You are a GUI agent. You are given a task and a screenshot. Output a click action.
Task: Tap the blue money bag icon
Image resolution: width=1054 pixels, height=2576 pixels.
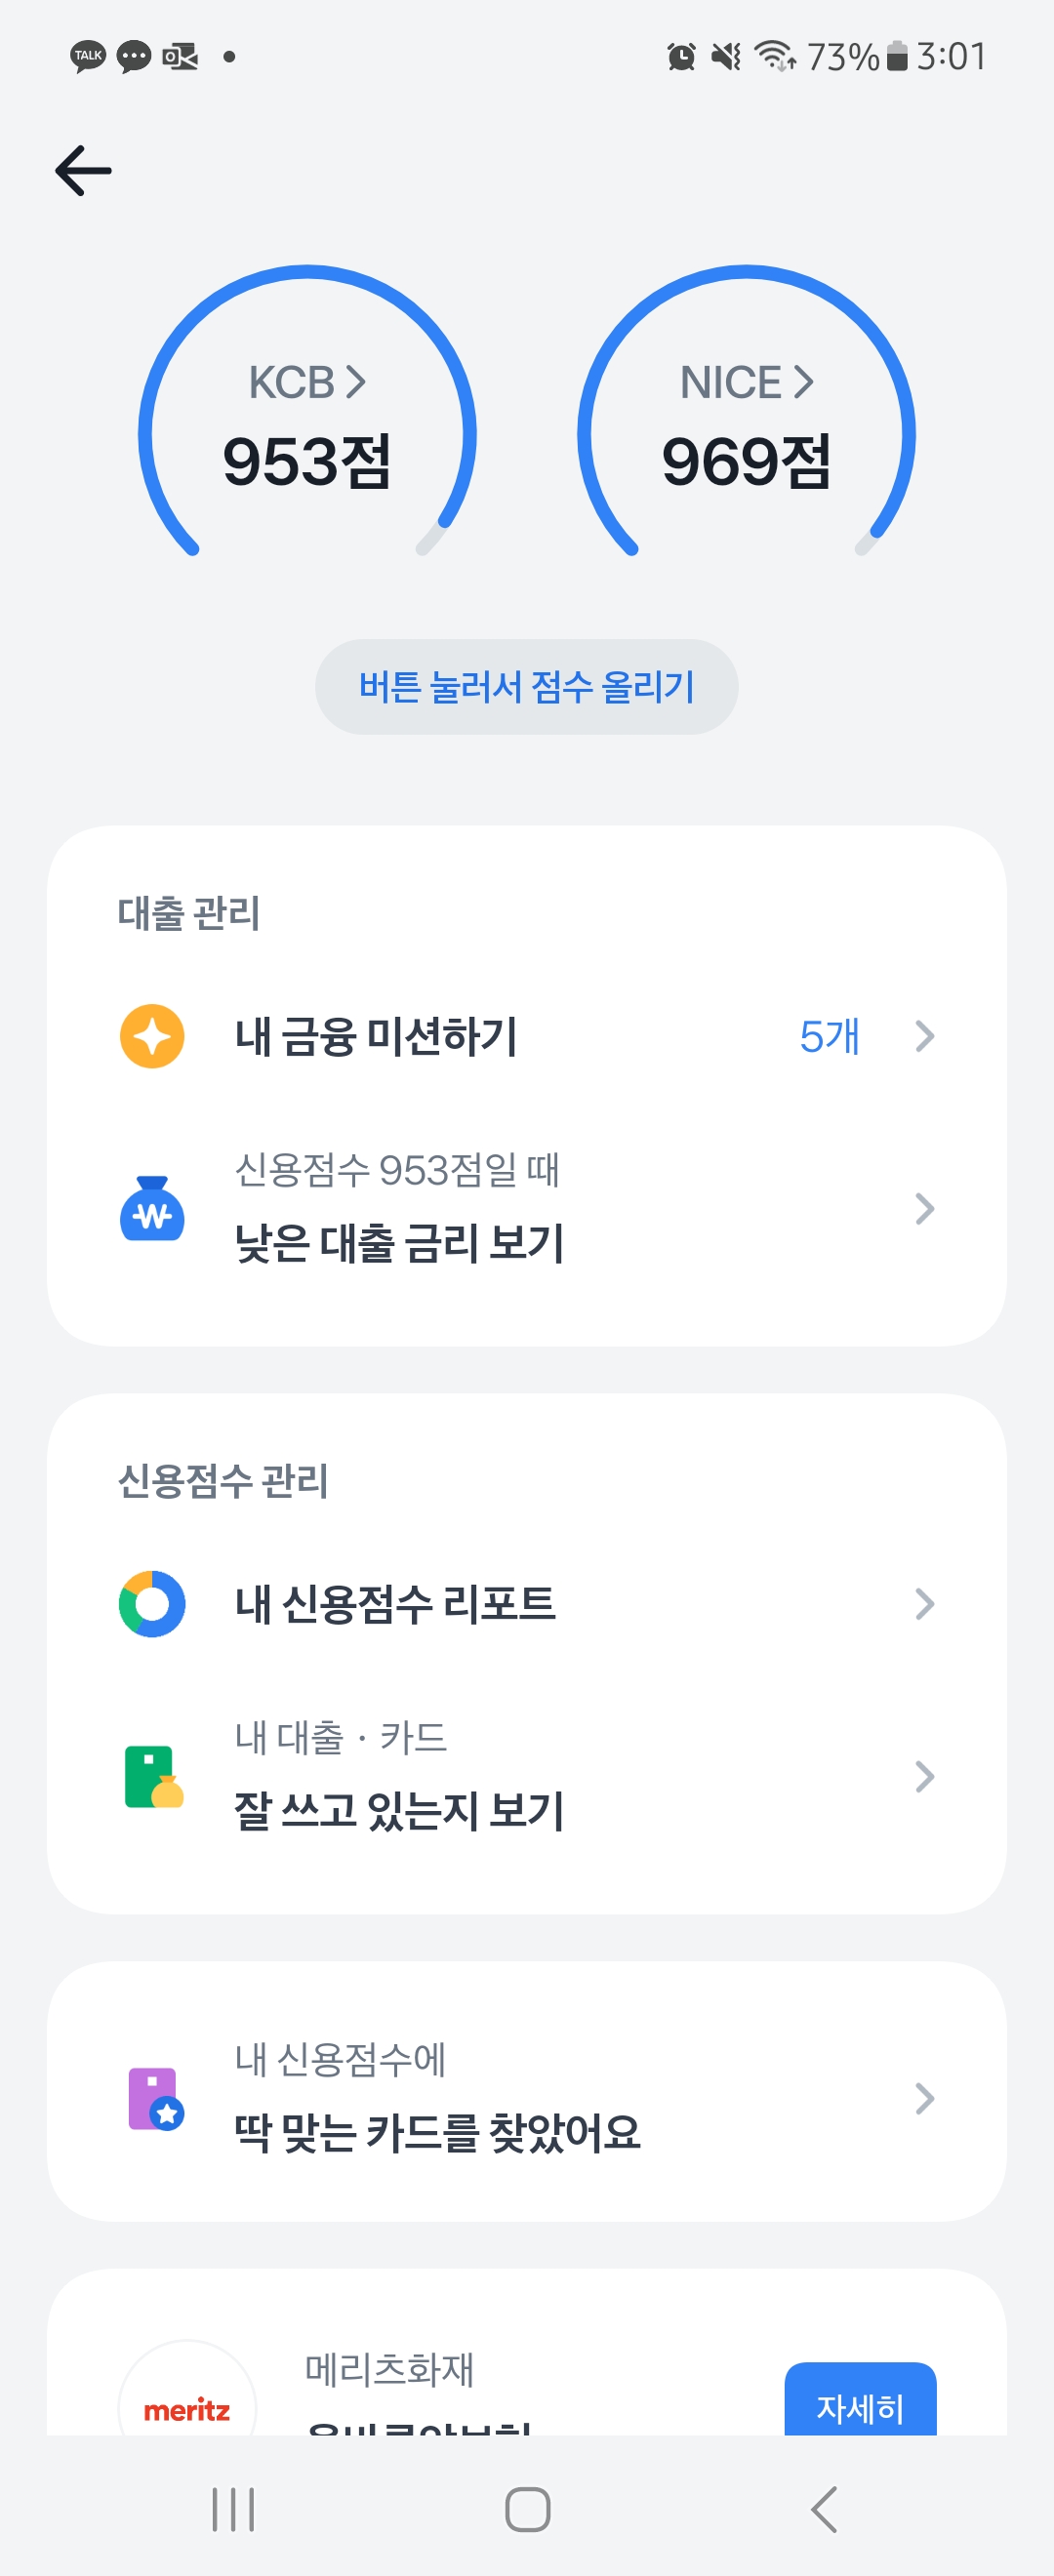[152, 1208]
